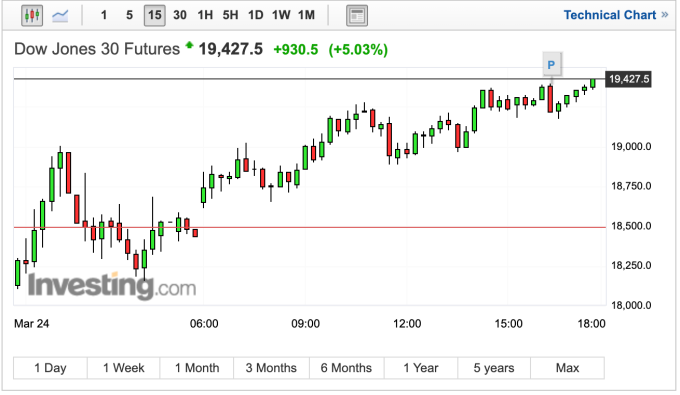Show the 1 Month range
This screenshot has height=395, width=680.
point(197,368)
